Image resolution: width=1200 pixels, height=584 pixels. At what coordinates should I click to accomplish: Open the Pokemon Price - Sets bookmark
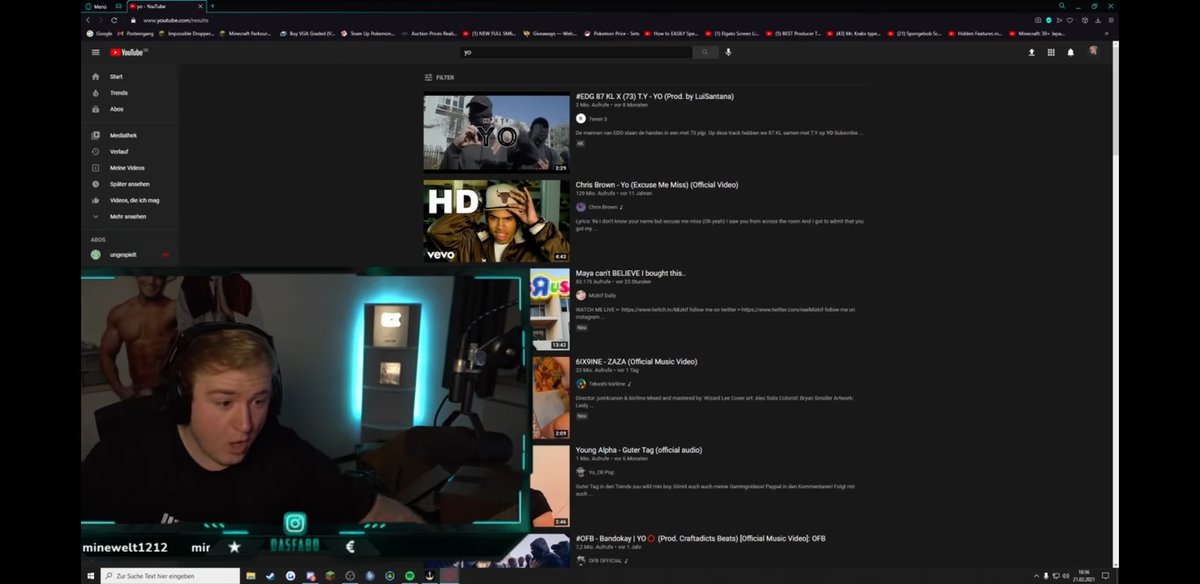click(612, 33)
